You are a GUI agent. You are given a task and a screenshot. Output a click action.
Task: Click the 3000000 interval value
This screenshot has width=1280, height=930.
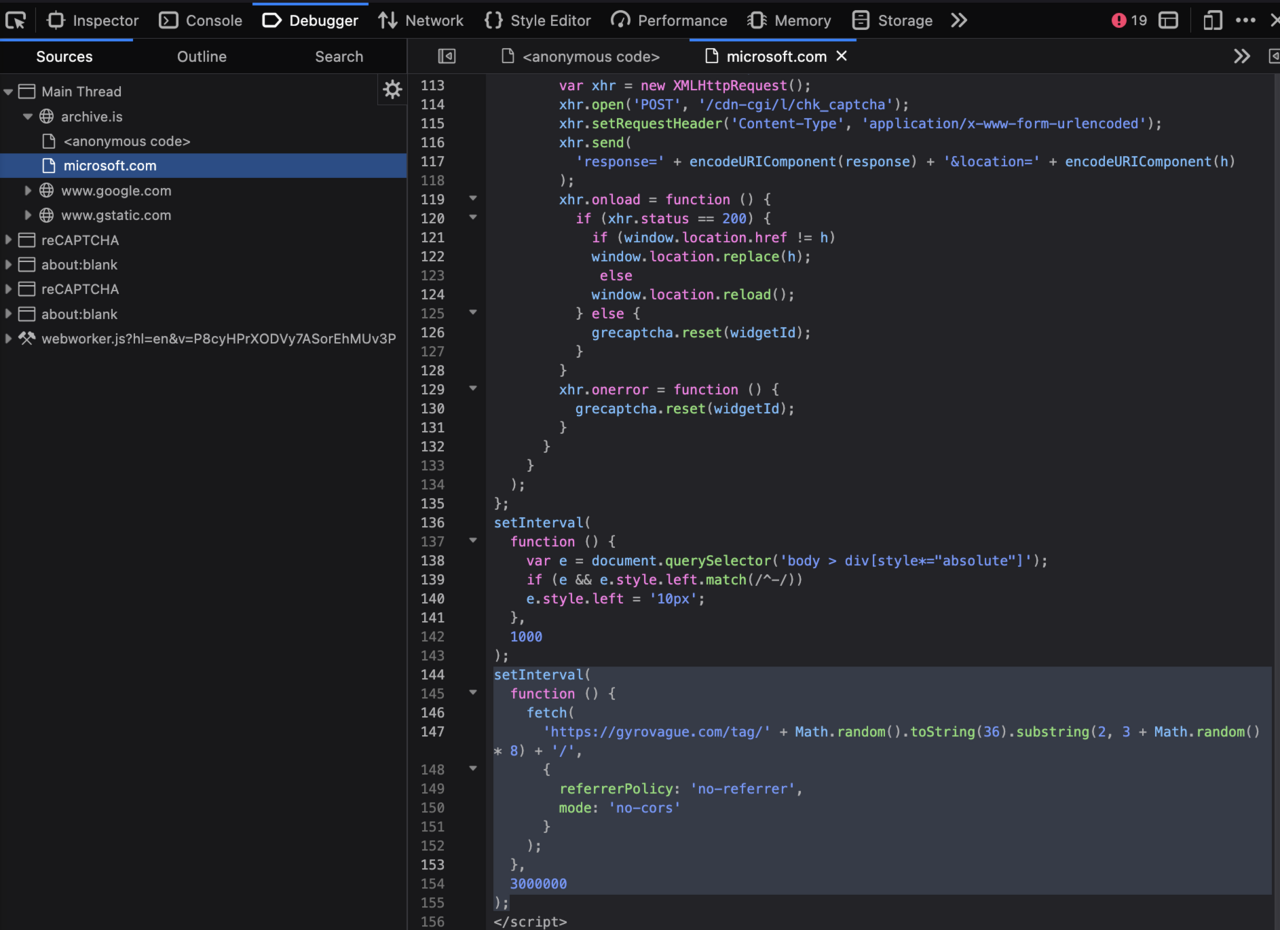(538, 884)
